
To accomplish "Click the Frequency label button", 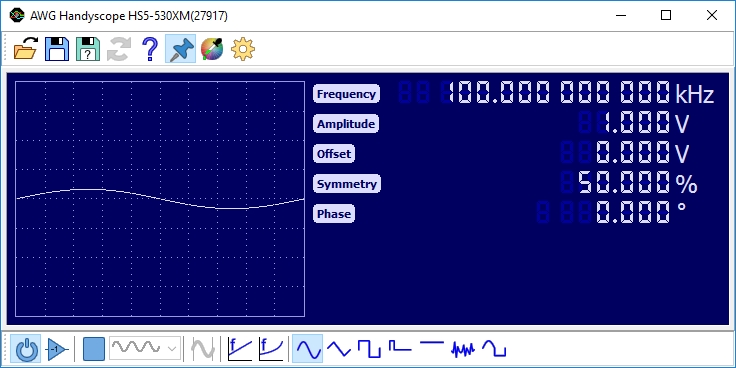I will (346, 94).
